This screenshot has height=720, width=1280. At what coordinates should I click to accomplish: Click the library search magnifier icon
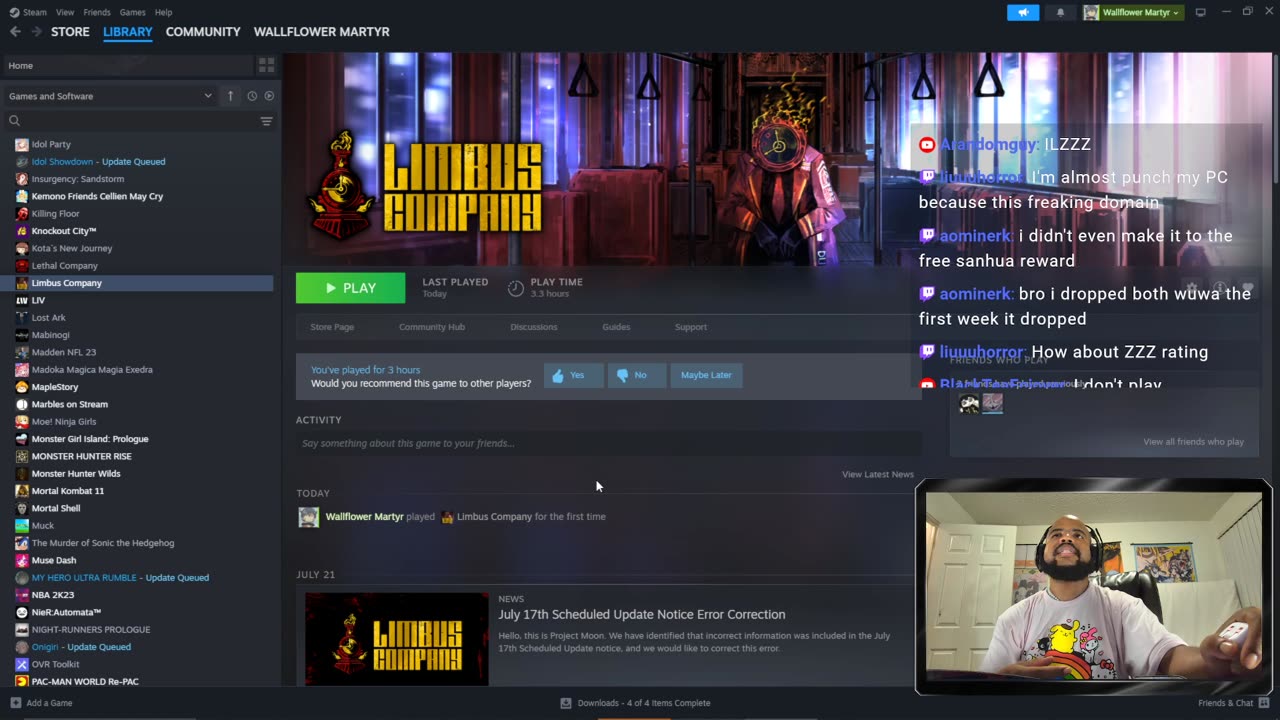pyautogui.click(x=15, y=121)
